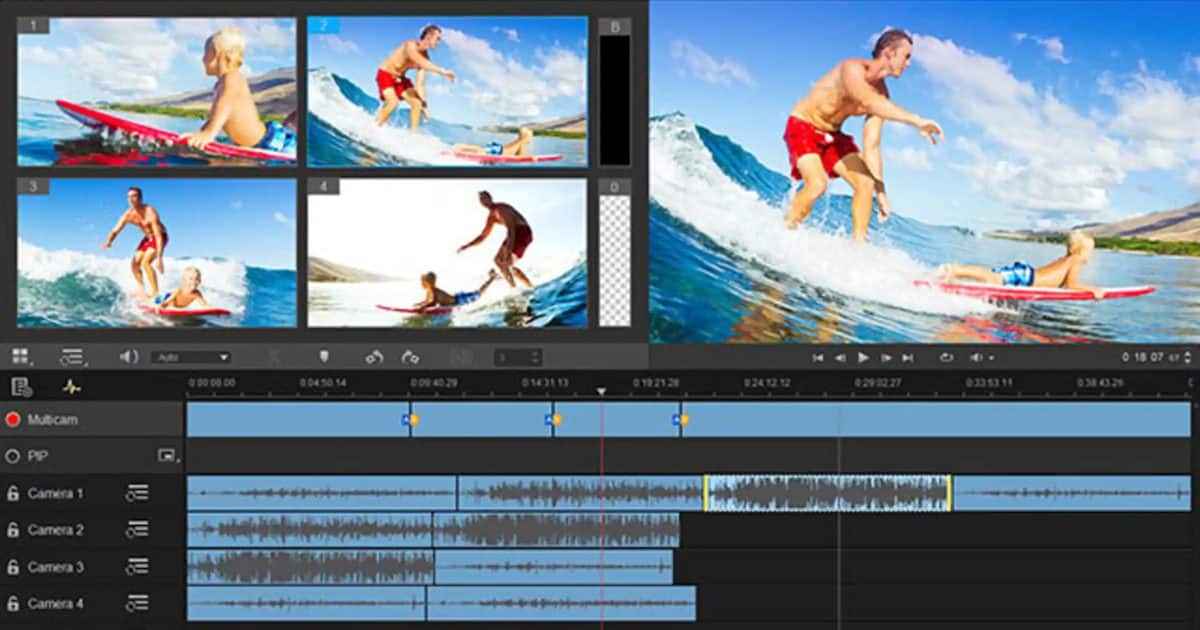Click the orange switch marker on the Multicam track
Image resolution: width=1200 pixels, height=630 pixels.
coord(413,420)
